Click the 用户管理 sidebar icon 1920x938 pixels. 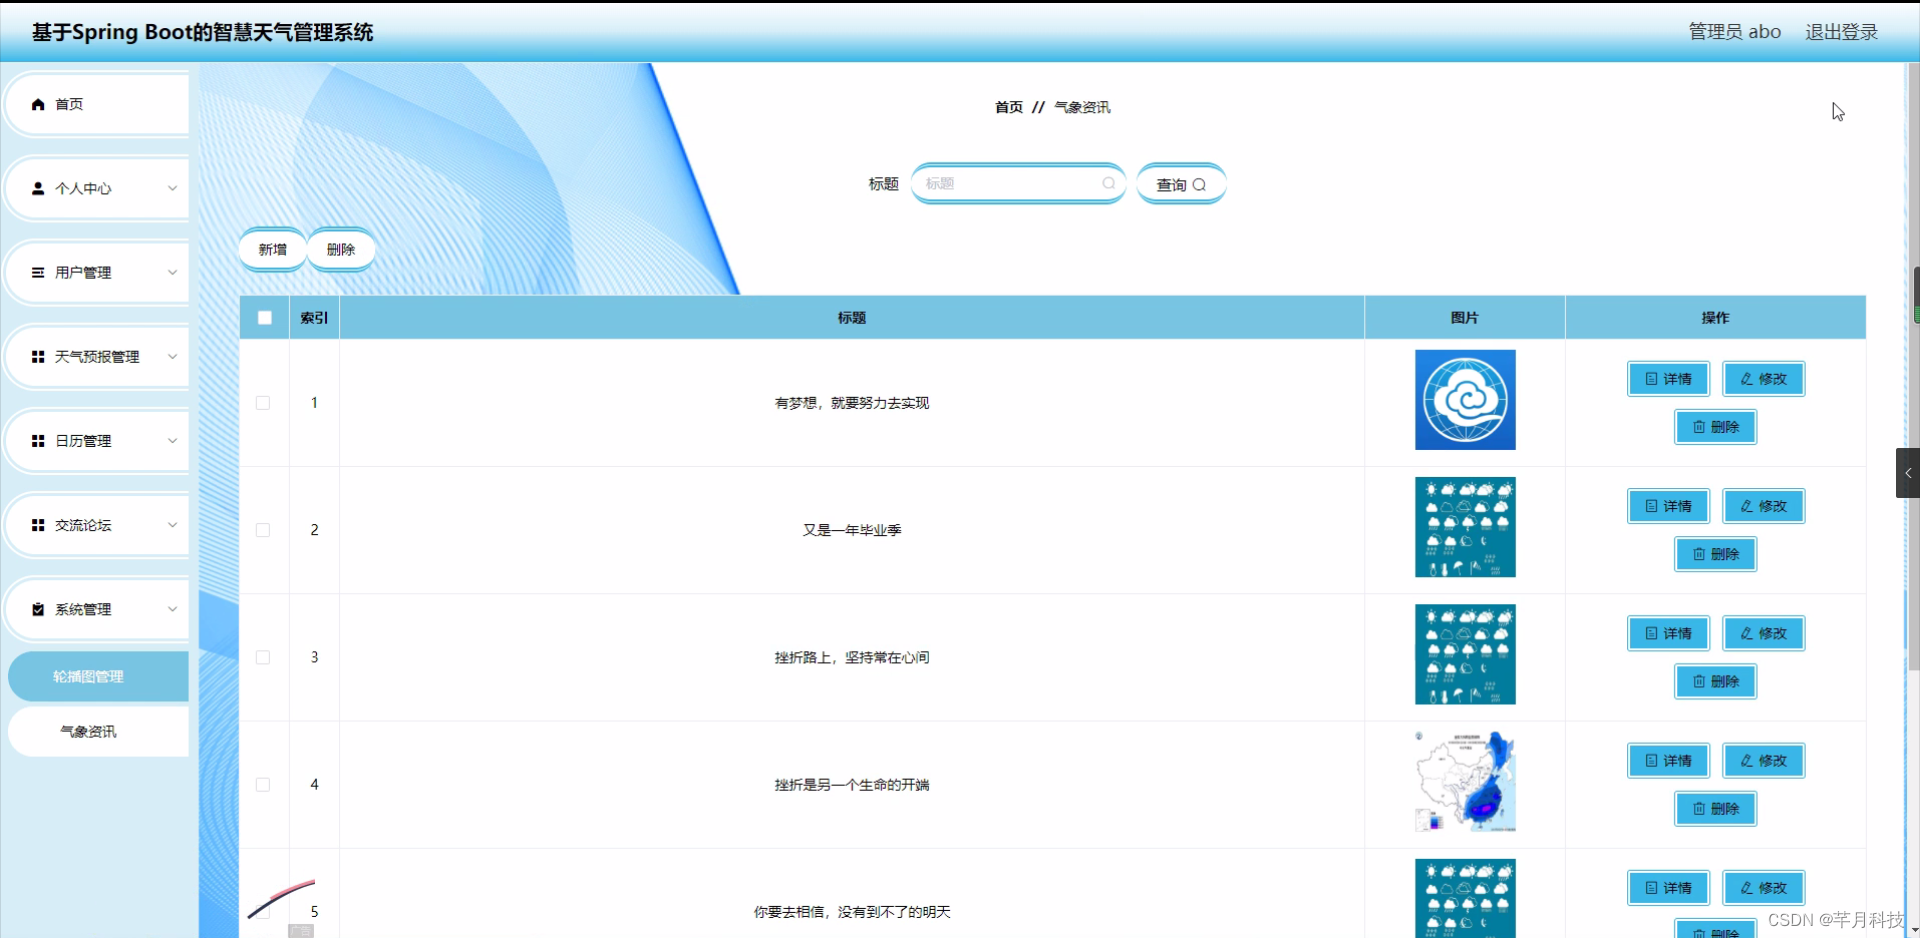point(38,272)
